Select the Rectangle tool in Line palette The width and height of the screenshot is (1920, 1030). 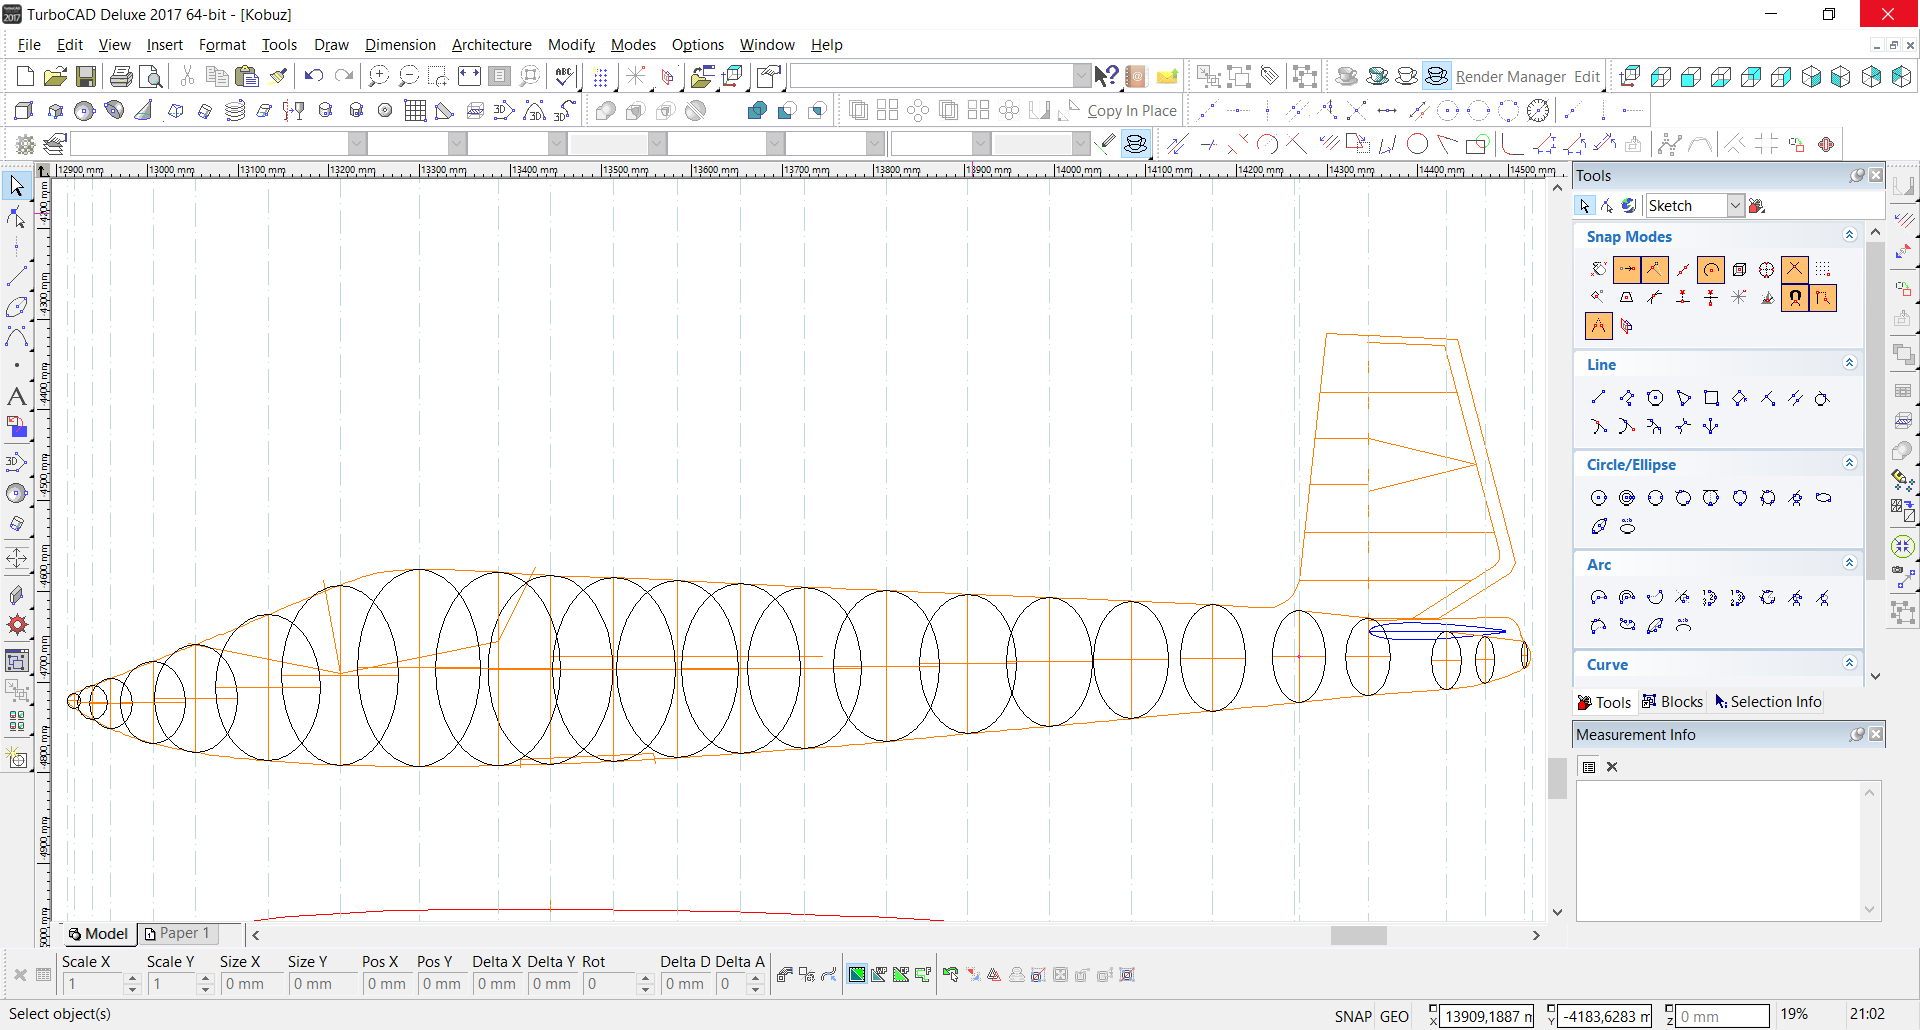(x=1711, y=398)
